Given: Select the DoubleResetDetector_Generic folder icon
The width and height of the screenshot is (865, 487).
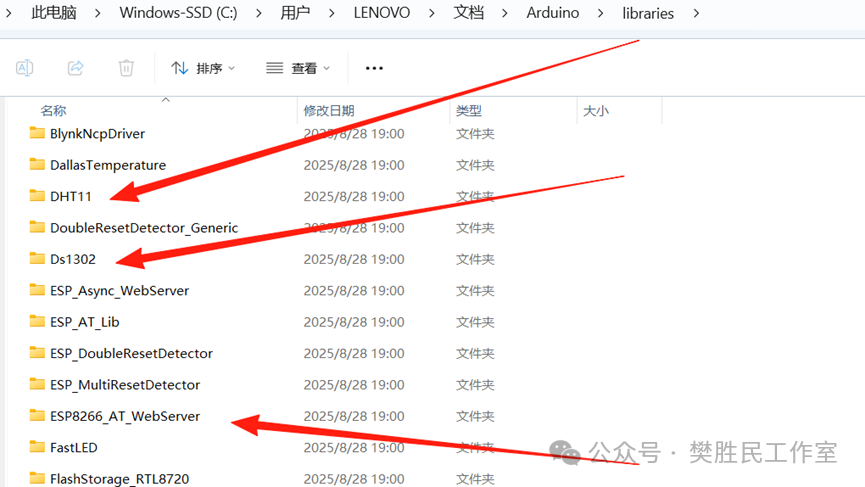Looking at the screenshot, I should tap(37, 227).
